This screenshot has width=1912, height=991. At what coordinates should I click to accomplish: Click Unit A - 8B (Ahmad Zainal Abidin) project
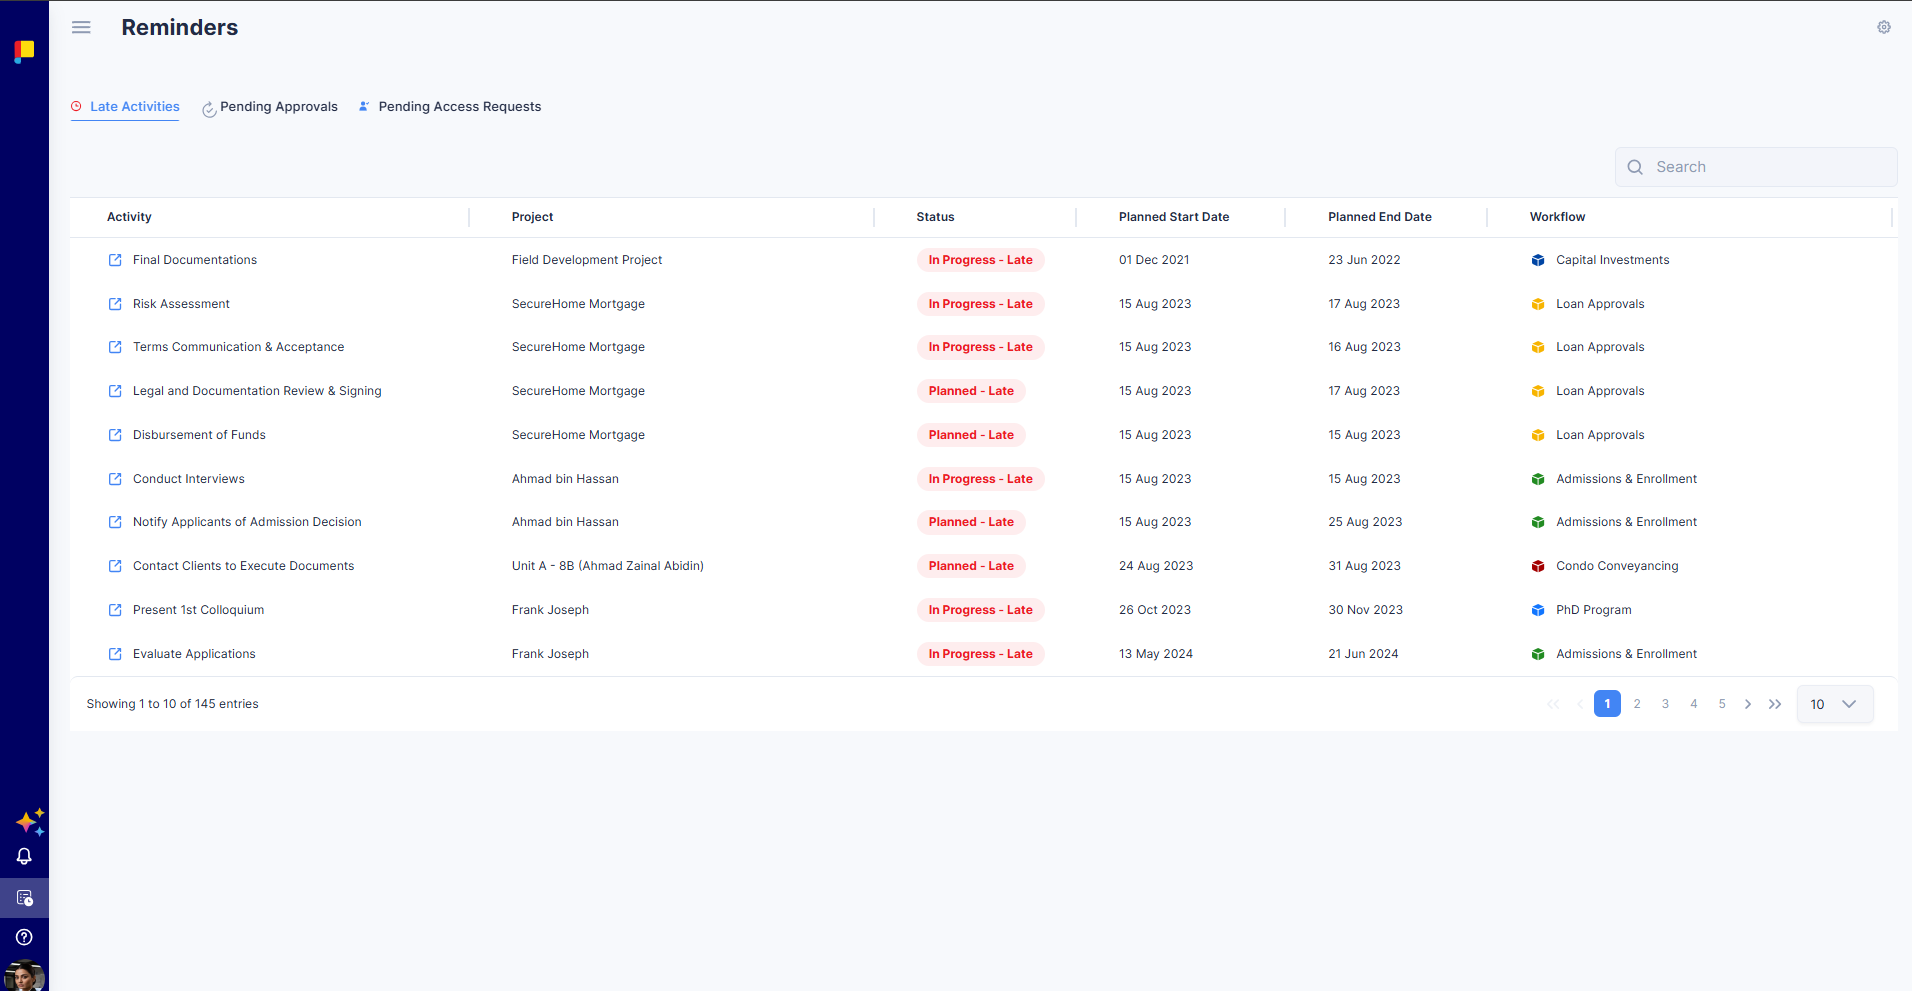coord(608,566)
